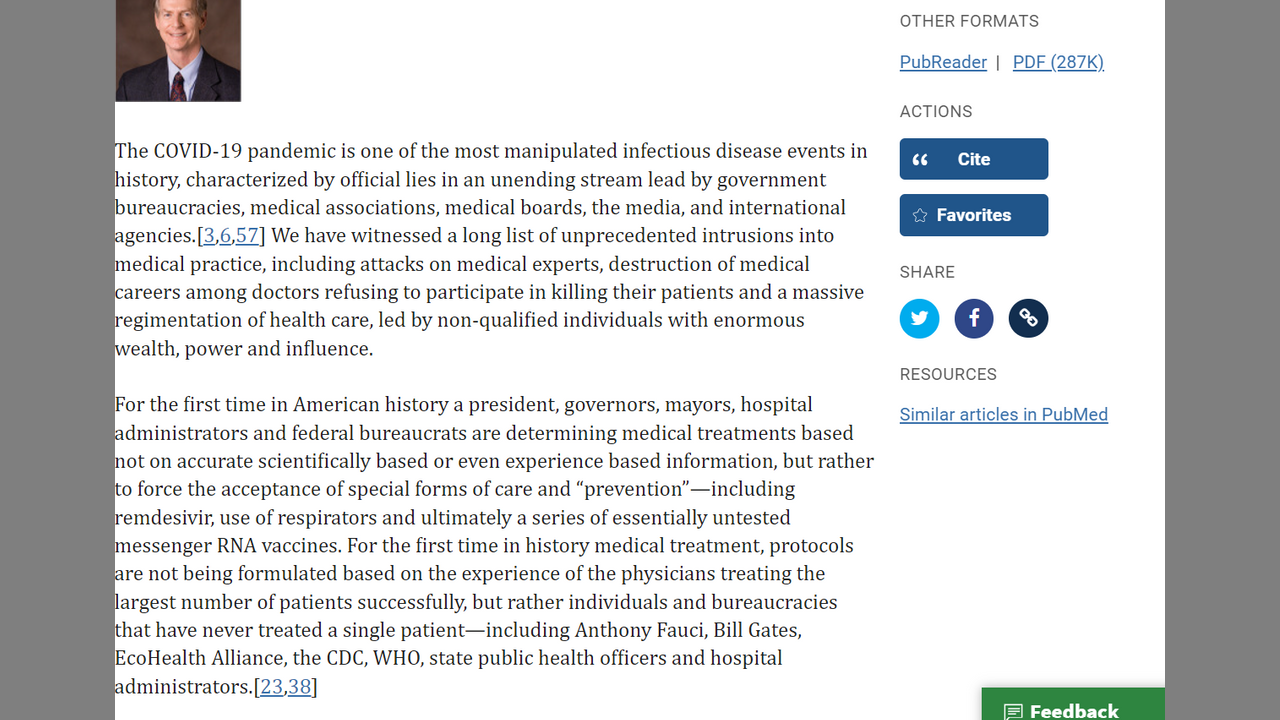The image size is (1280, 720).
Task: Open citation reference 23
Action: (x=271, y=687)
